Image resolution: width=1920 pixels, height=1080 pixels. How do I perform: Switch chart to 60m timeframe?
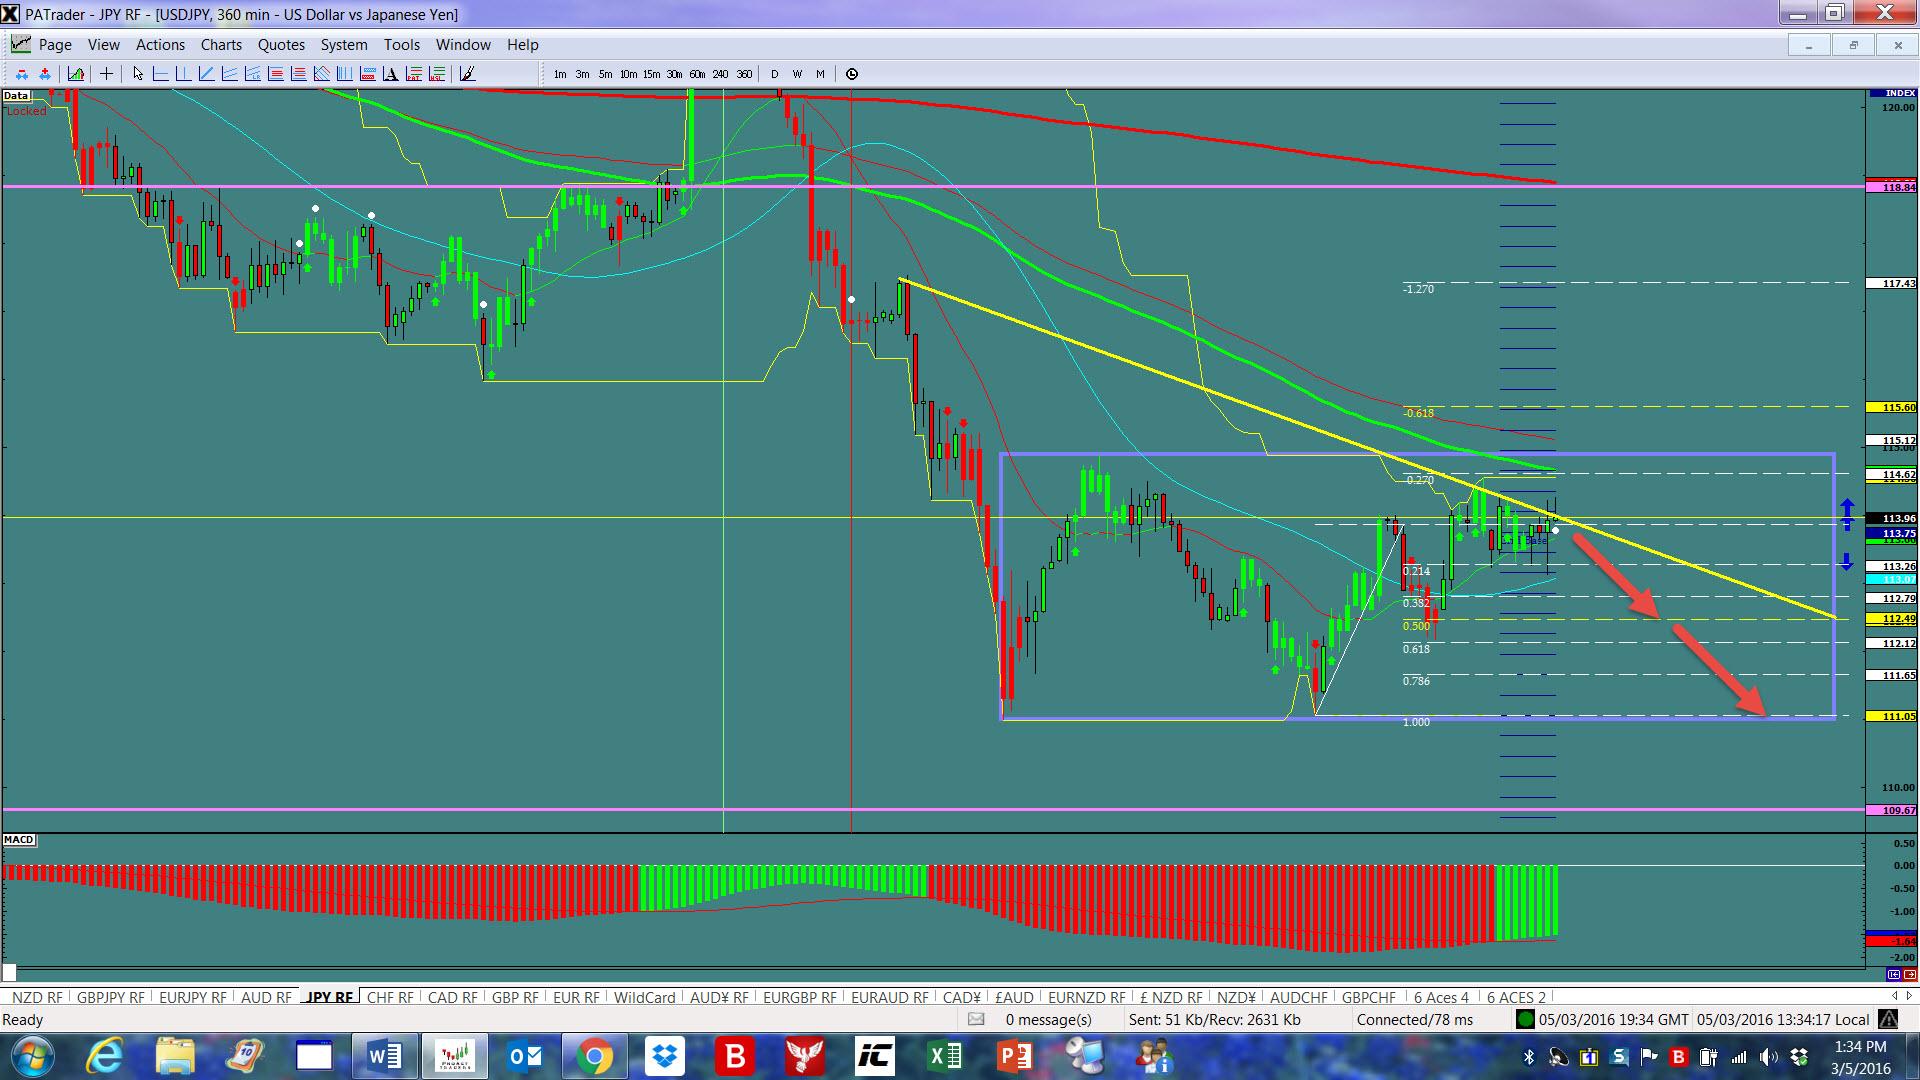click(697, 74)
